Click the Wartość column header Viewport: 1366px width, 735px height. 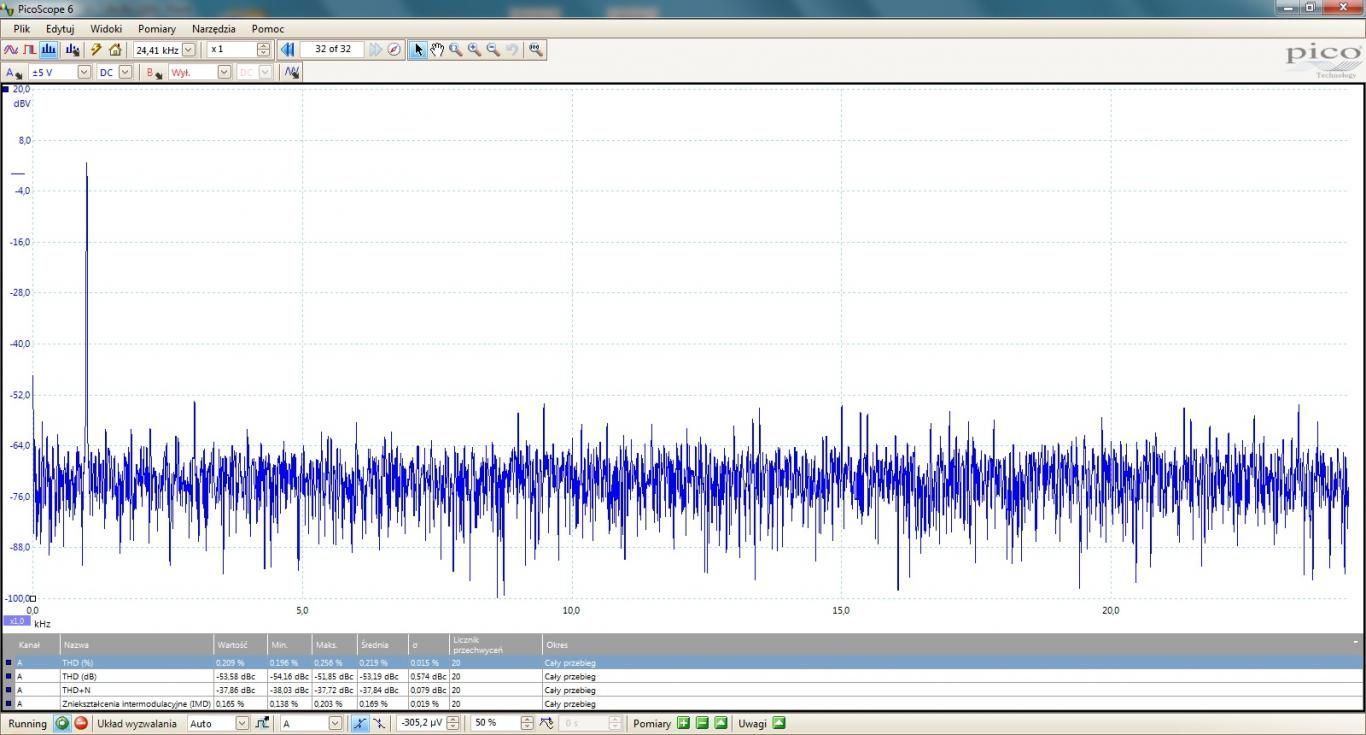point(240,645)
